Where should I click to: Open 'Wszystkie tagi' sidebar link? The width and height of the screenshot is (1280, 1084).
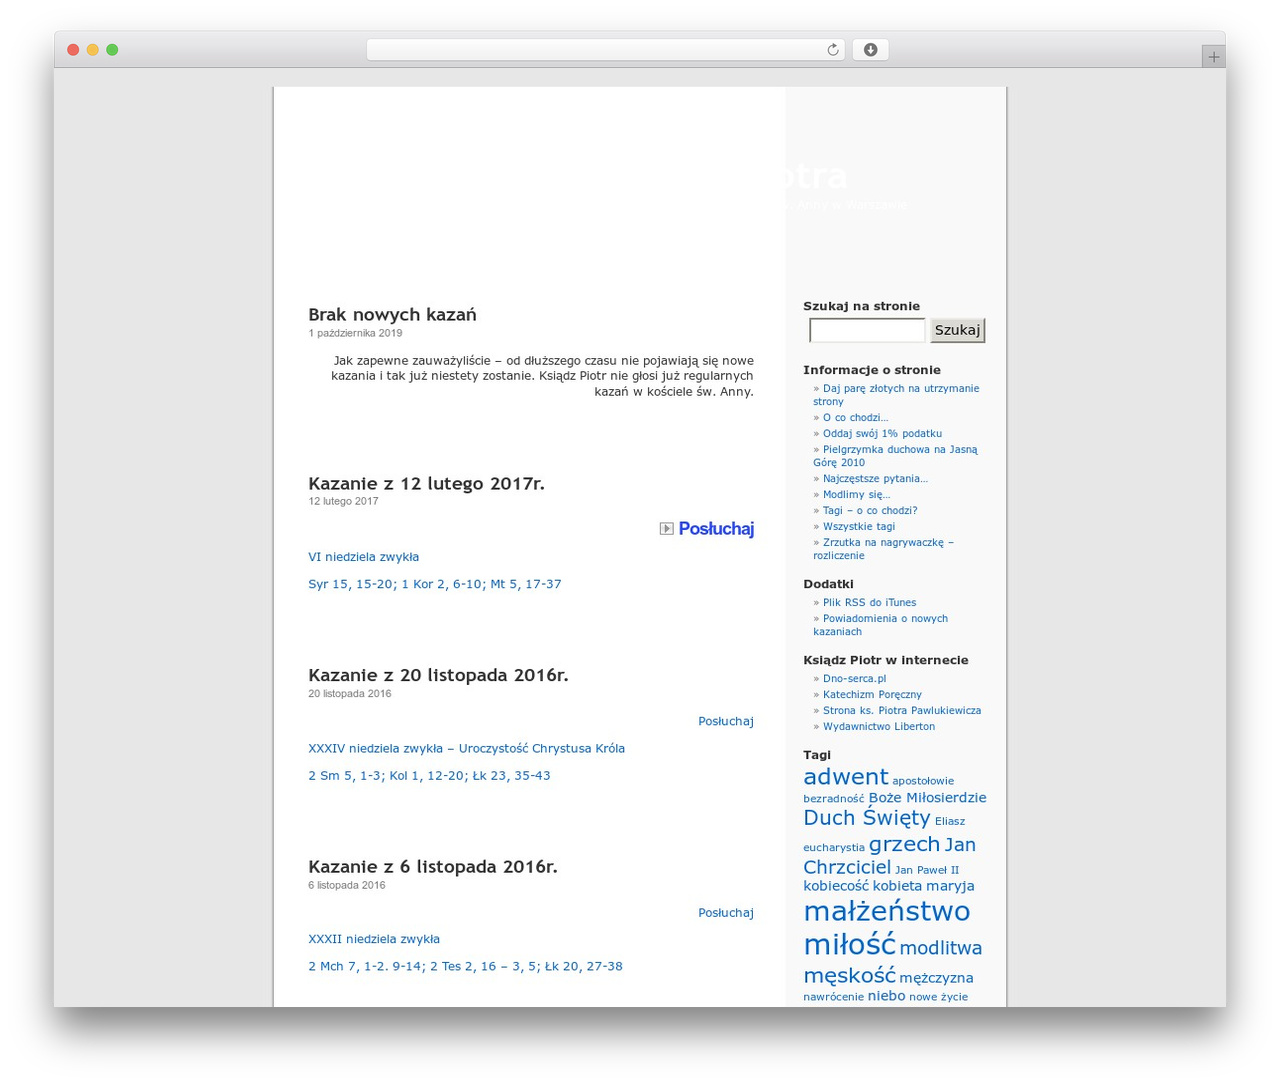pyautogui.click(x=859, y=527)
